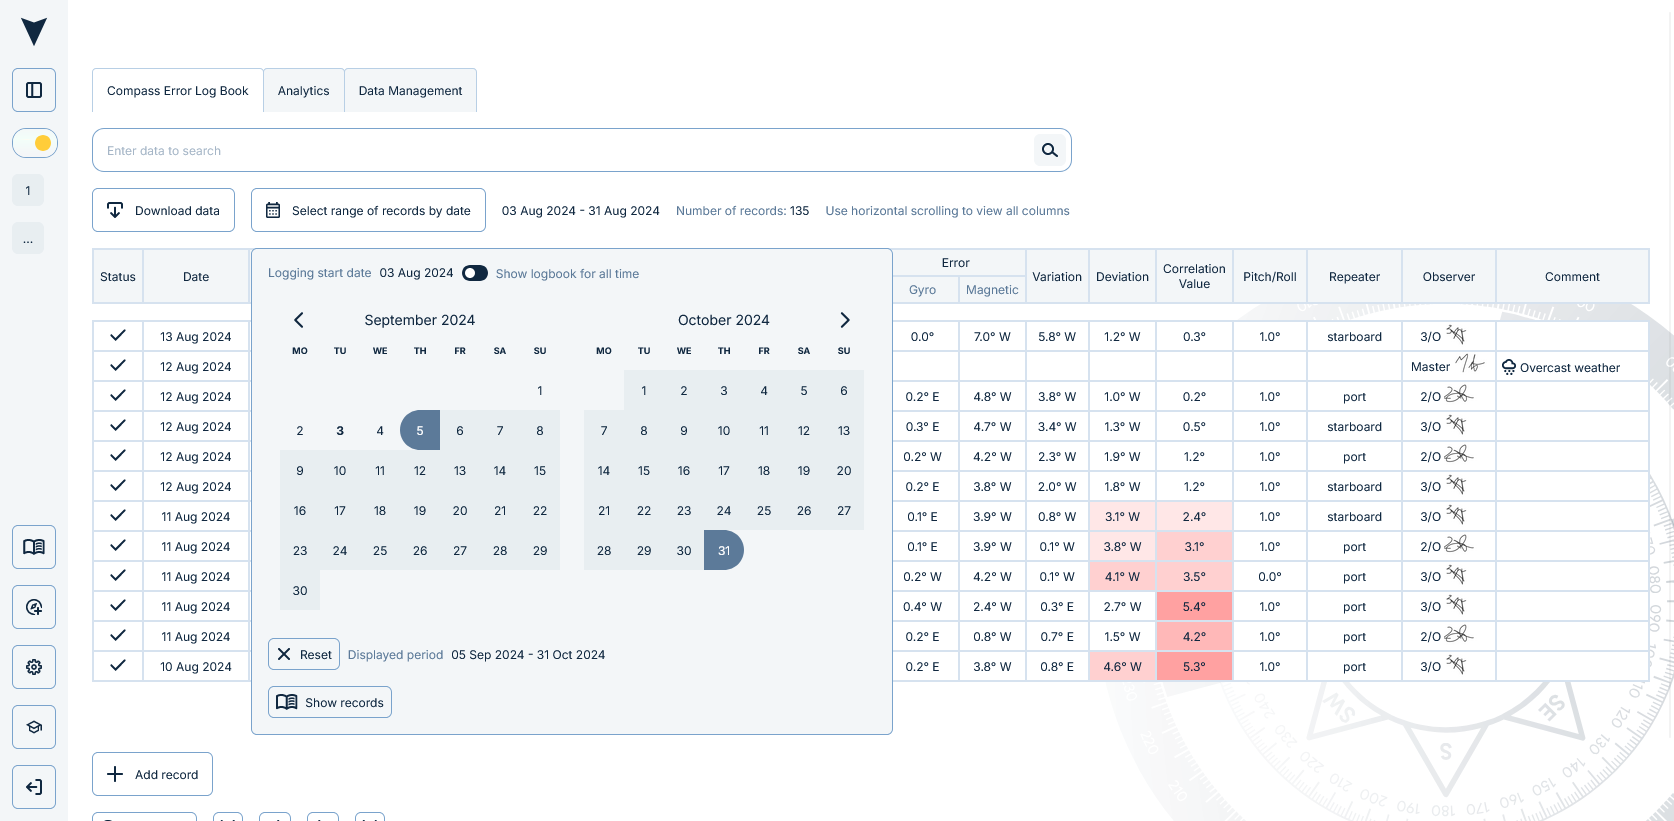Switch the light/dark theme toggle
The height and width of the screenshot is (821, 1674).
[35, 143]
